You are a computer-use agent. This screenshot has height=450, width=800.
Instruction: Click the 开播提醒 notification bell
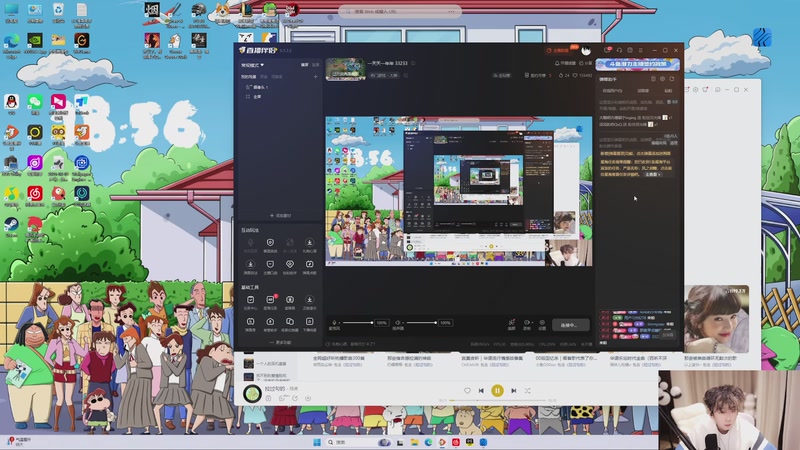click(565, 63)
